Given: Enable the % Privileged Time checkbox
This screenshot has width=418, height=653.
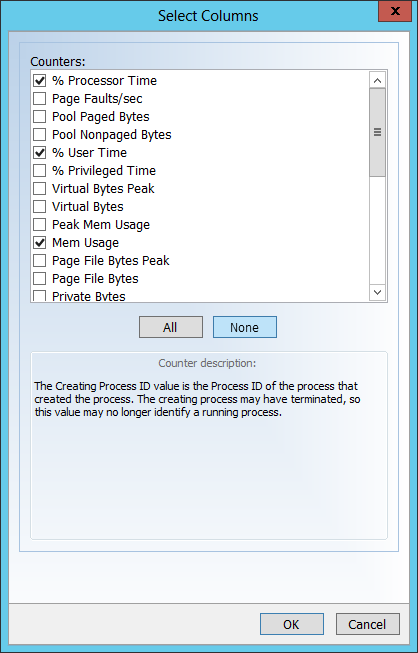Looking at the screenshot, I should [40, 170].
